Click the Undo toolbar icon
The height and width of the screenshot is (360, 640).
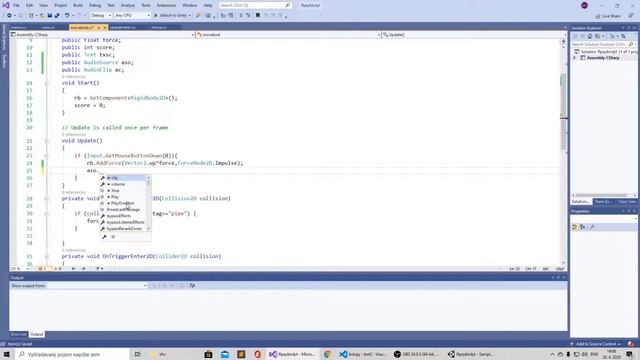pyautogui.click(x=67, y=16)
